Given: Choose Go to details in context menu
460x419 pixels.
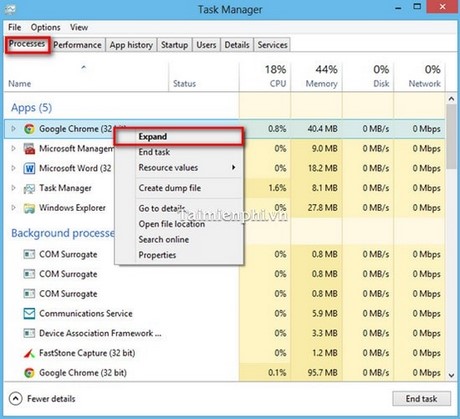Looking at the screenshot, I should click(x=179, y=208).
